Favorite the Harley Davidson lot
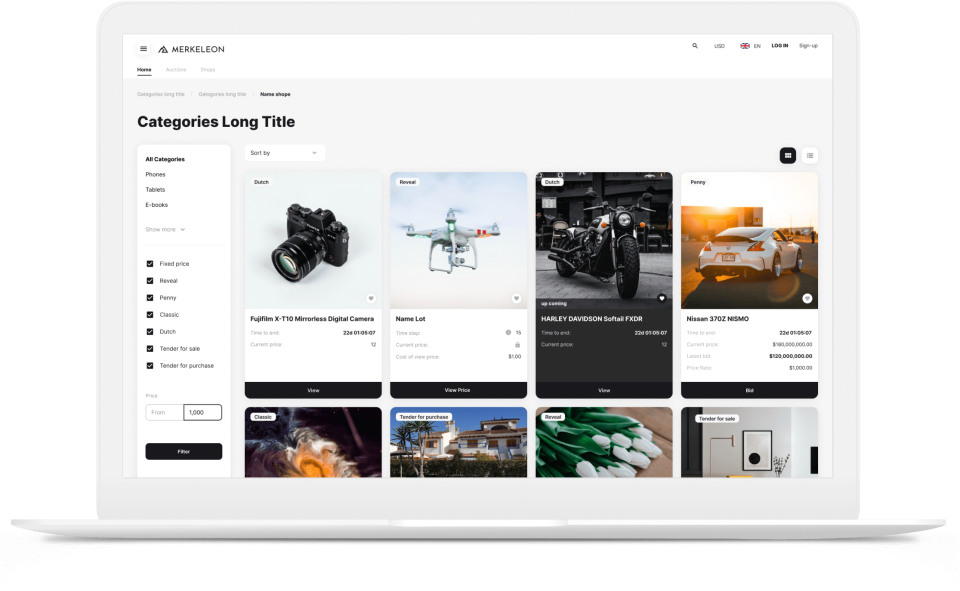960x591 pixels. click(661, 298)
